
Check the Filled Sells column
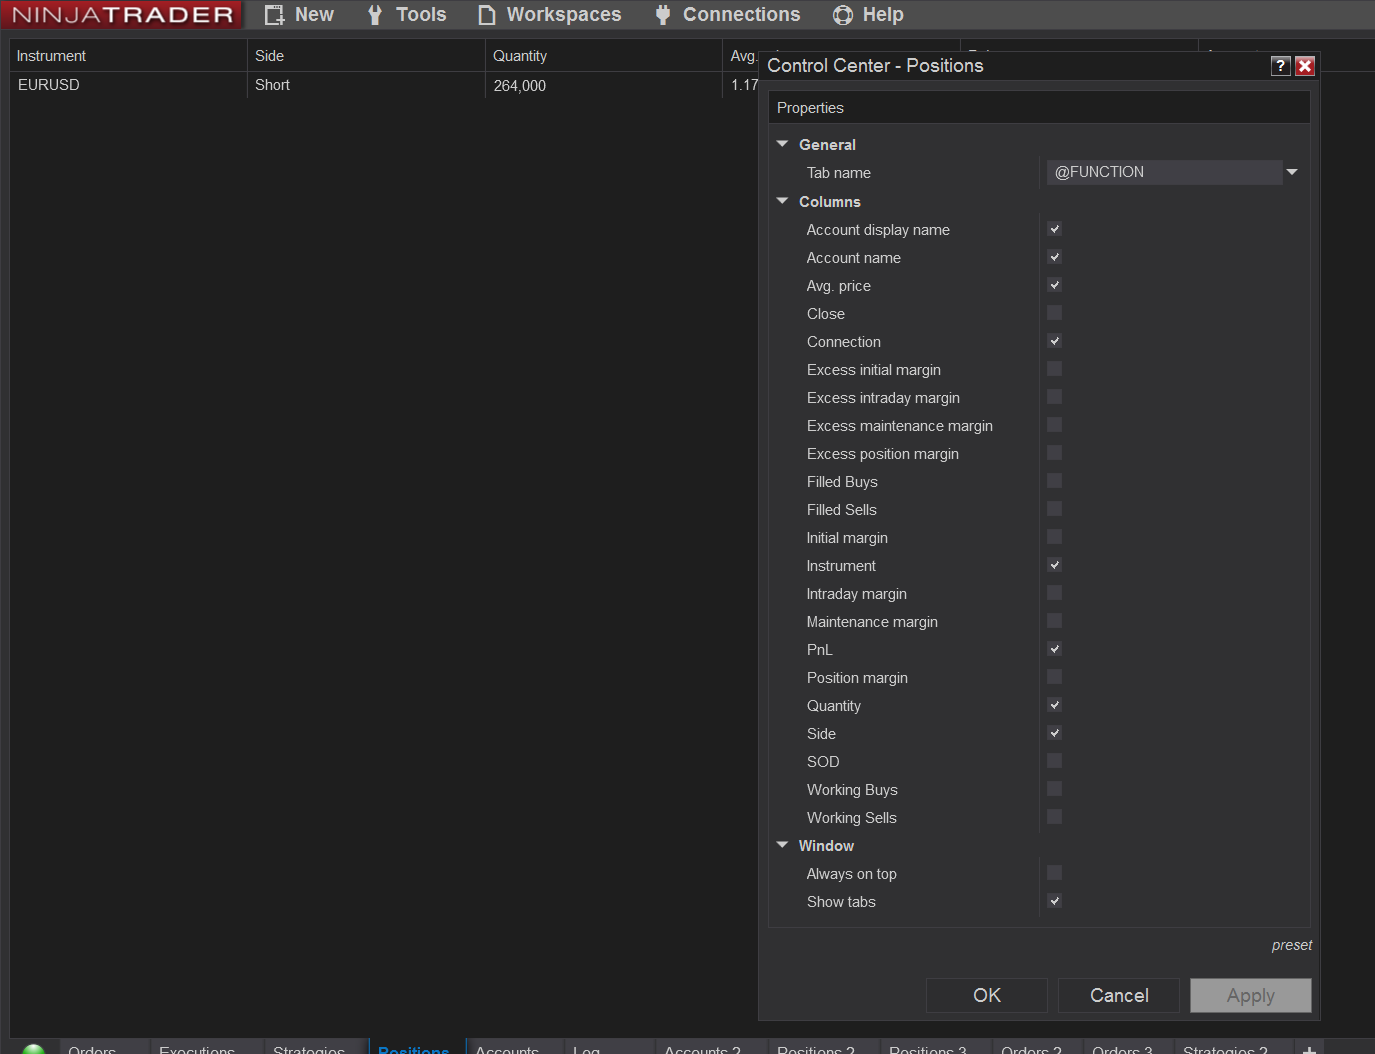[x=1054, y=509]
